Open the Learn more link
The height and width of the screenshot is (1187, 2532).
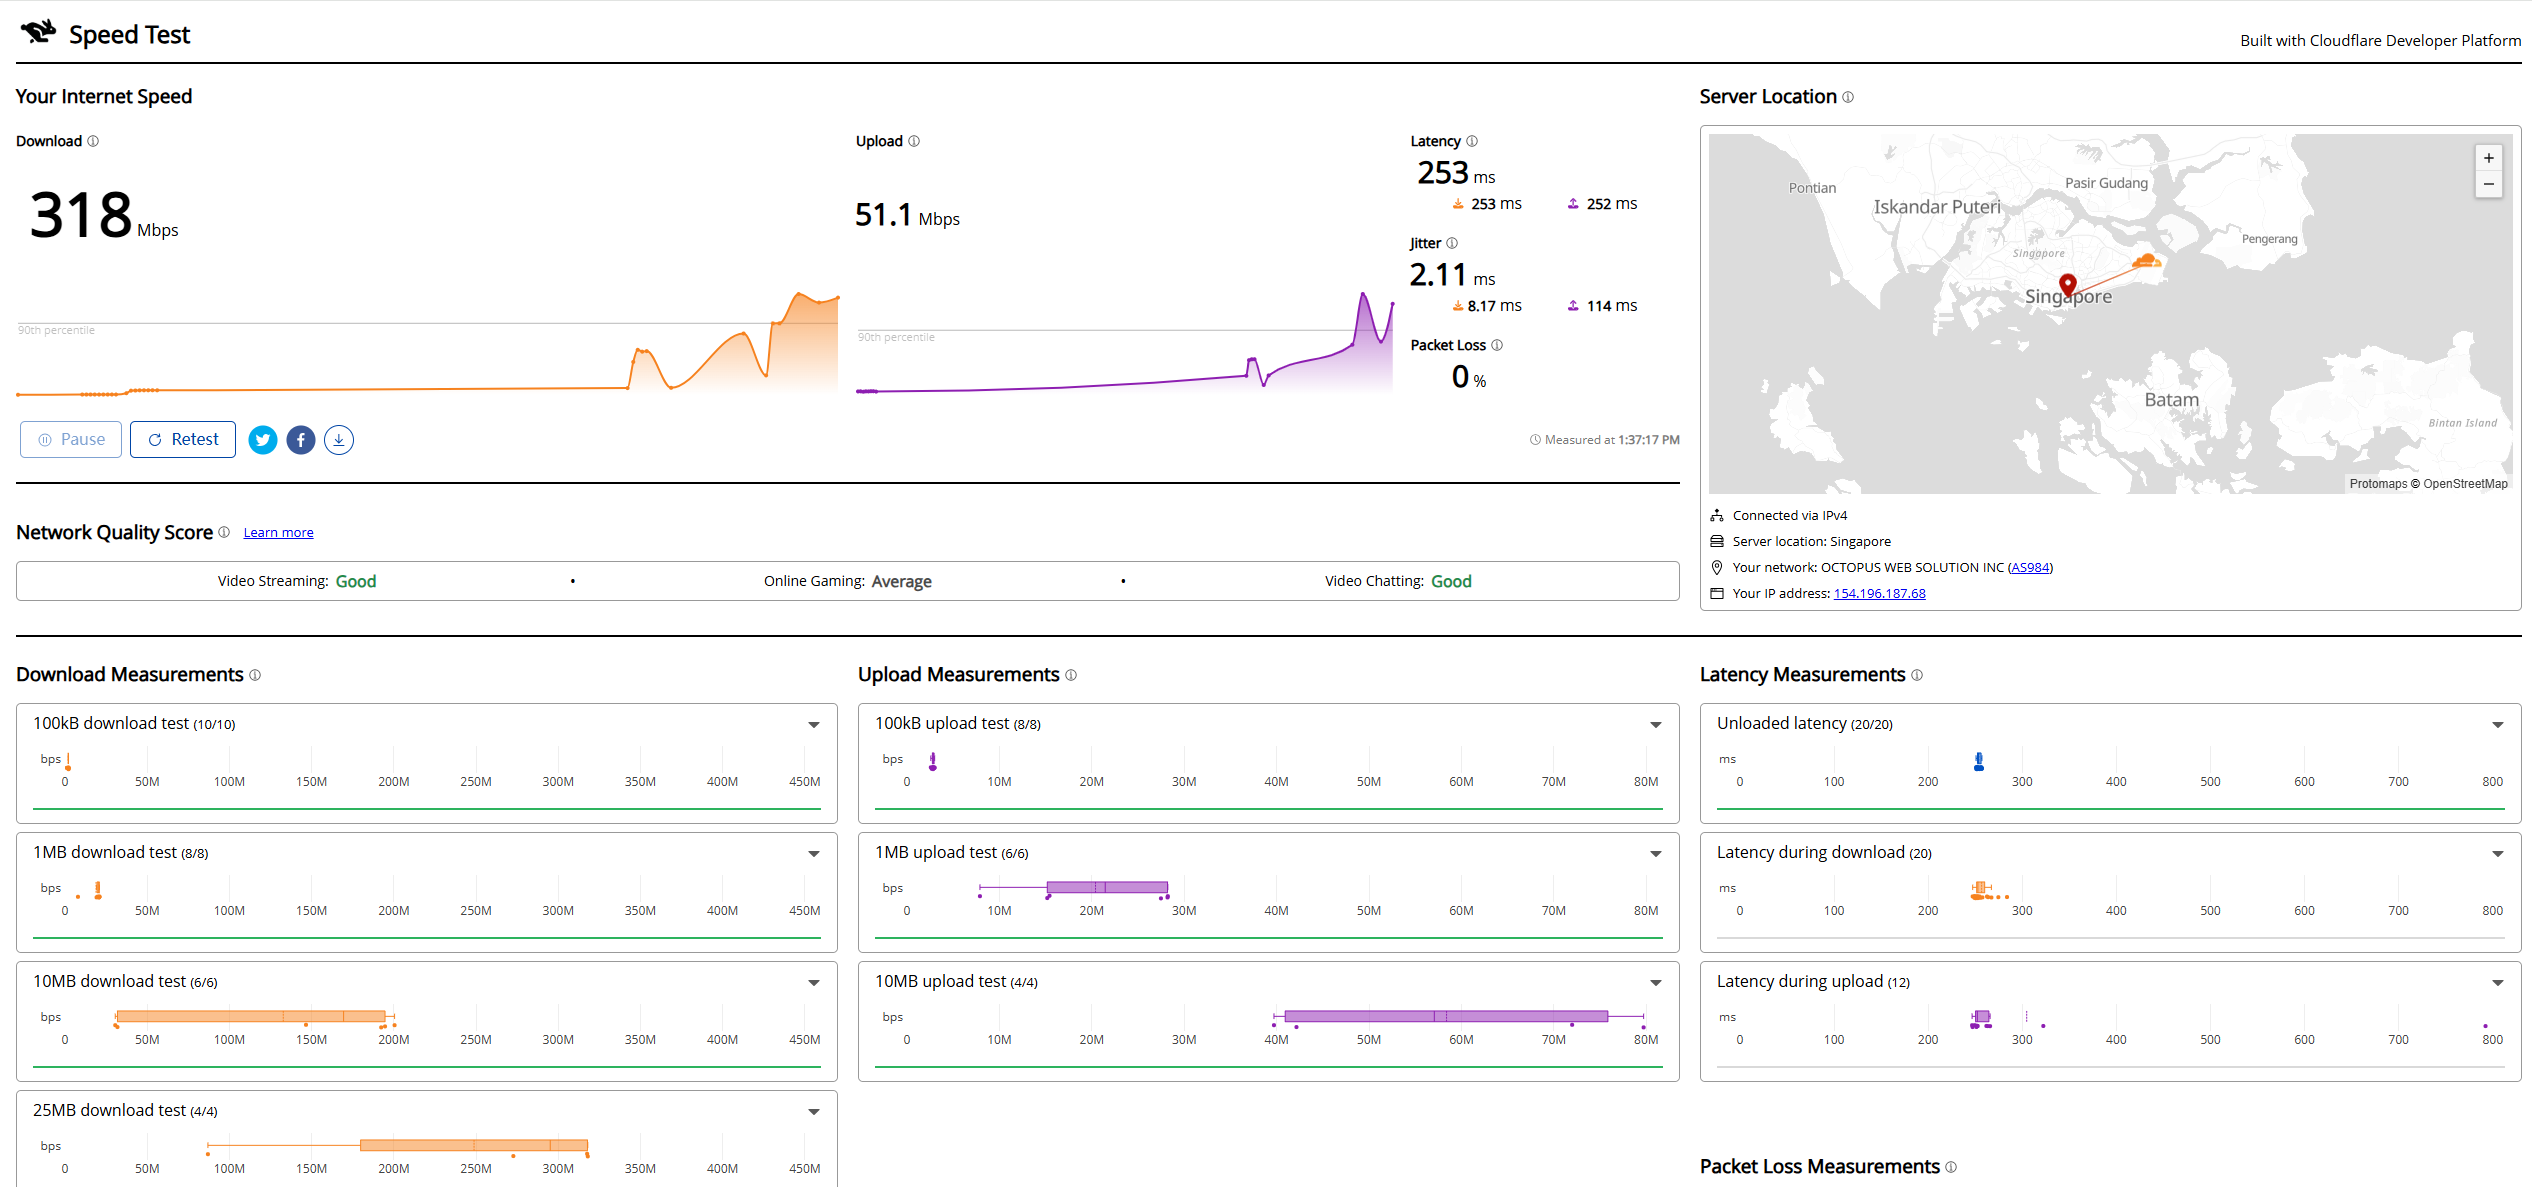[279, 533]
